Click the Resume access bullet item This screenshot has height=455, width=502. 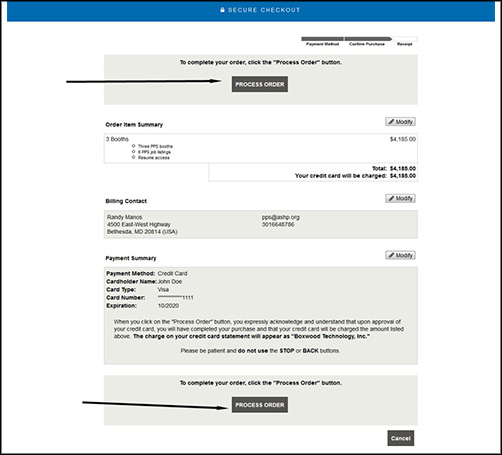coord(154,158)
